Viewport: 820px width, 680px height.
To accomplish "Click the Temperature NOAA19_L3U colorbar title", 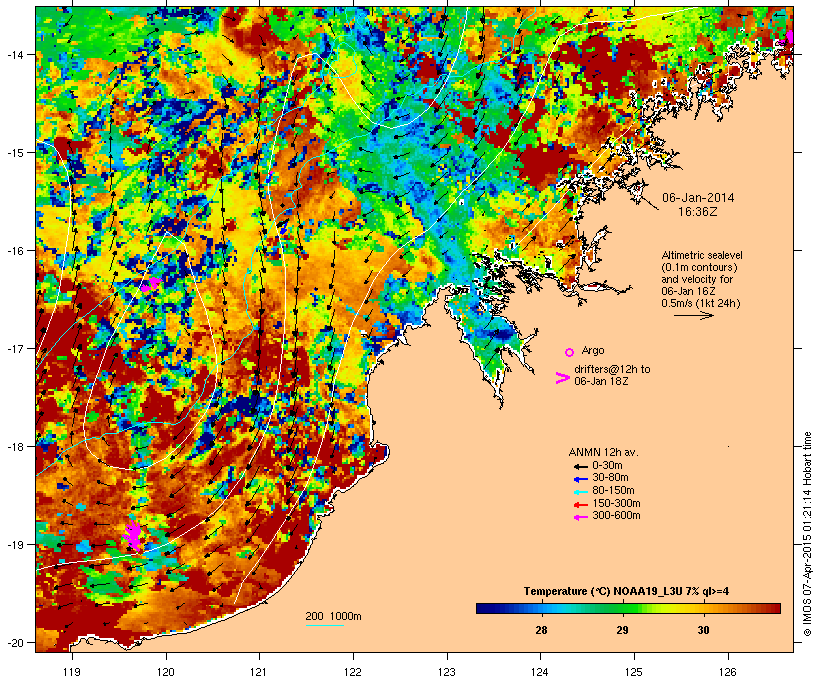I will [x=627, y=592].
